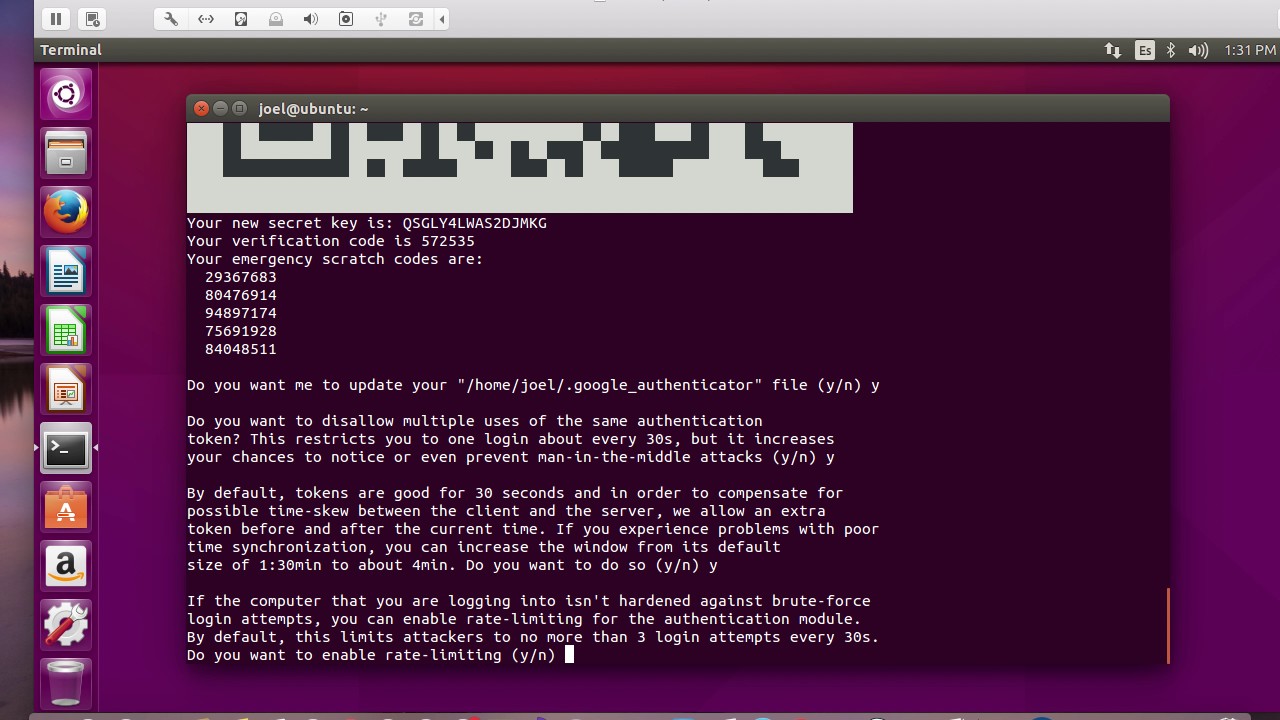The image size is (1280, 720).
Task: Click scratch code 75691928
Action: coord(241,331)
